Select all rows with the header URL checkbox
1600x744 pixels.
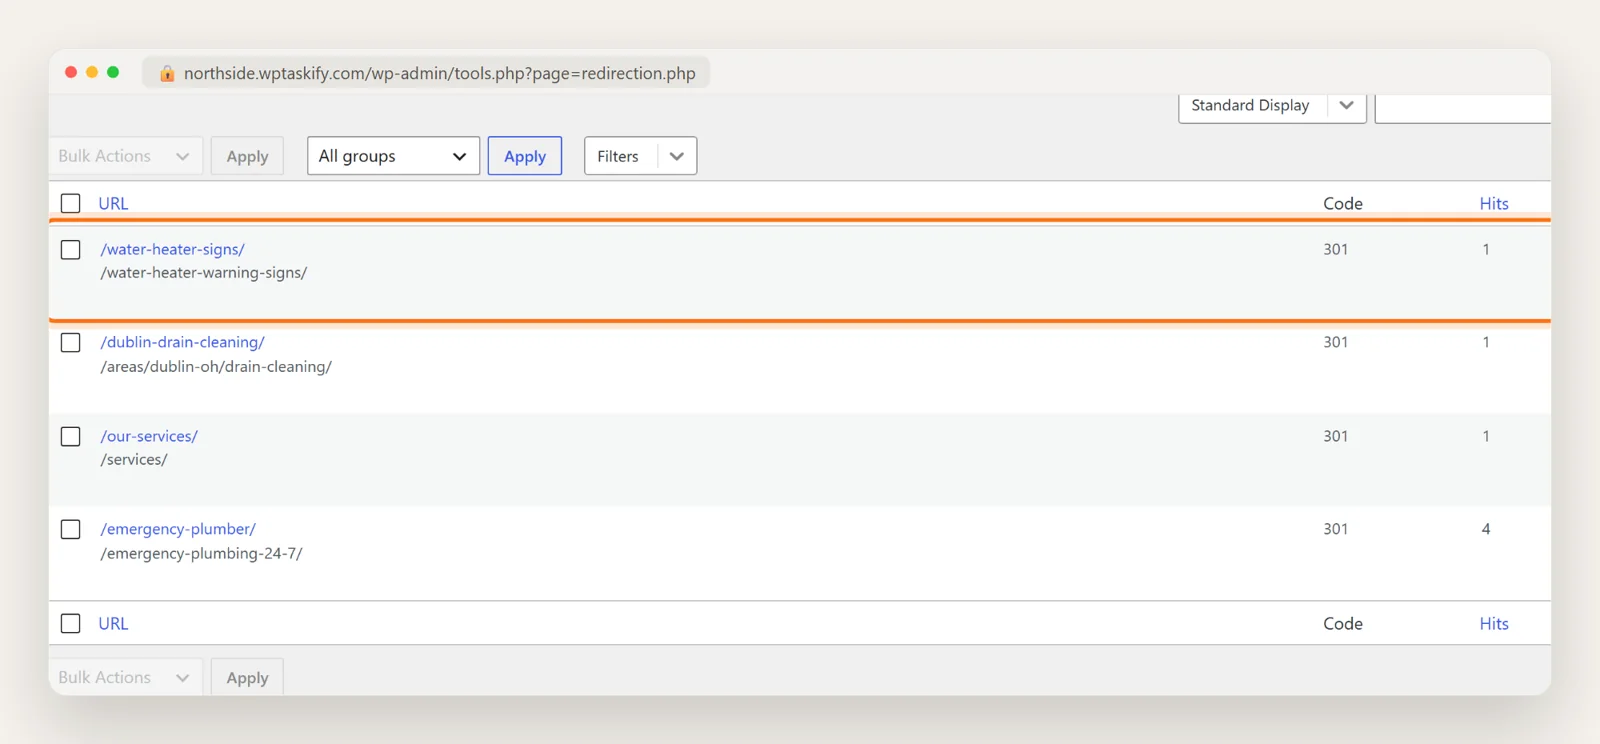point(70,203)
